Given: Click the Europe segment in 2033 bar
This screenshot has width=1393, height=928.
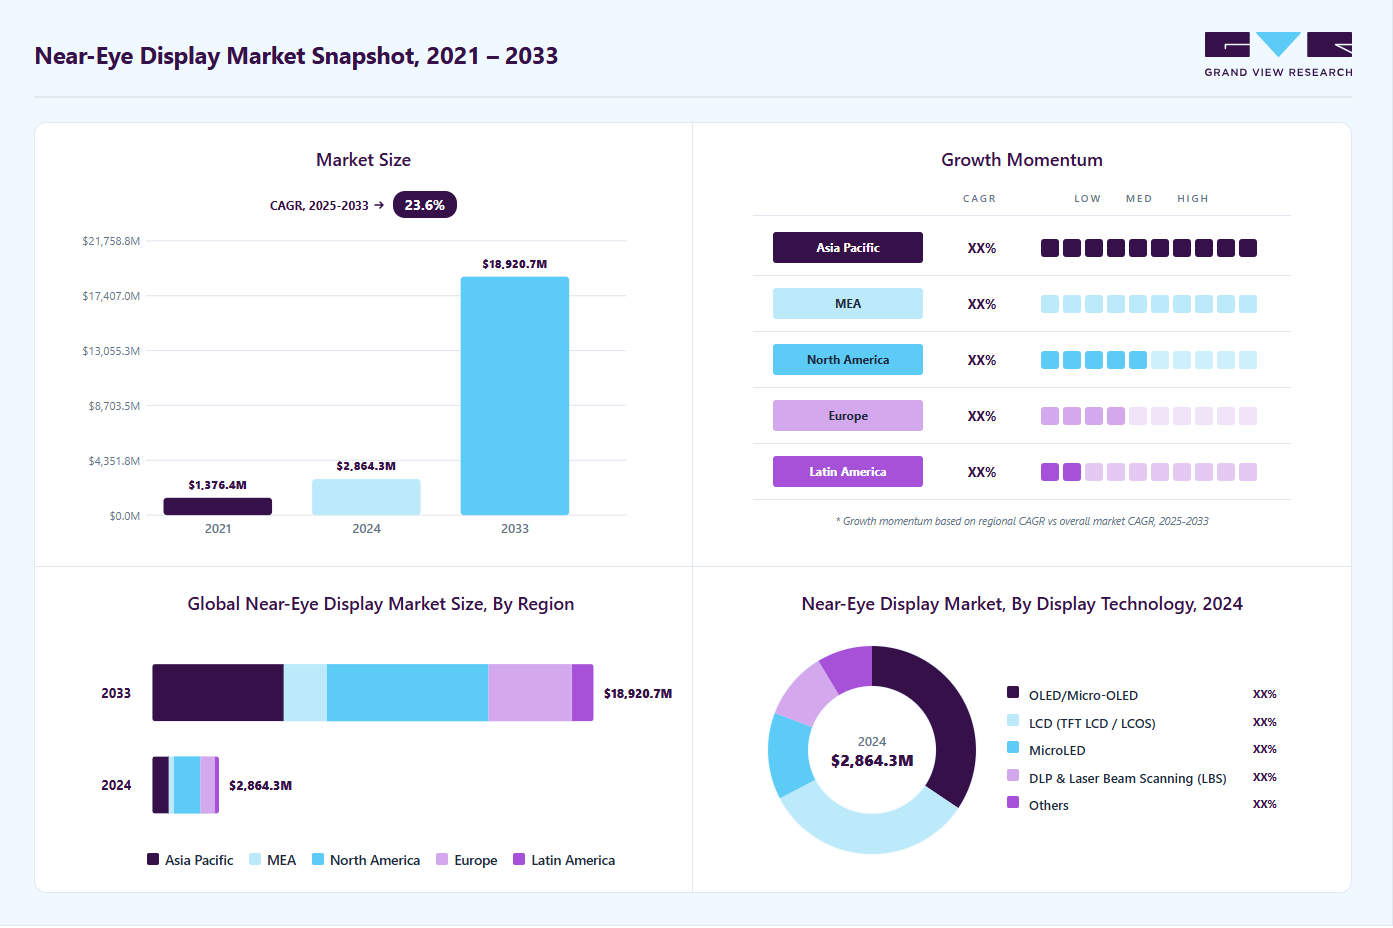Looking at the screenshot, I should (x=530, y=693).
